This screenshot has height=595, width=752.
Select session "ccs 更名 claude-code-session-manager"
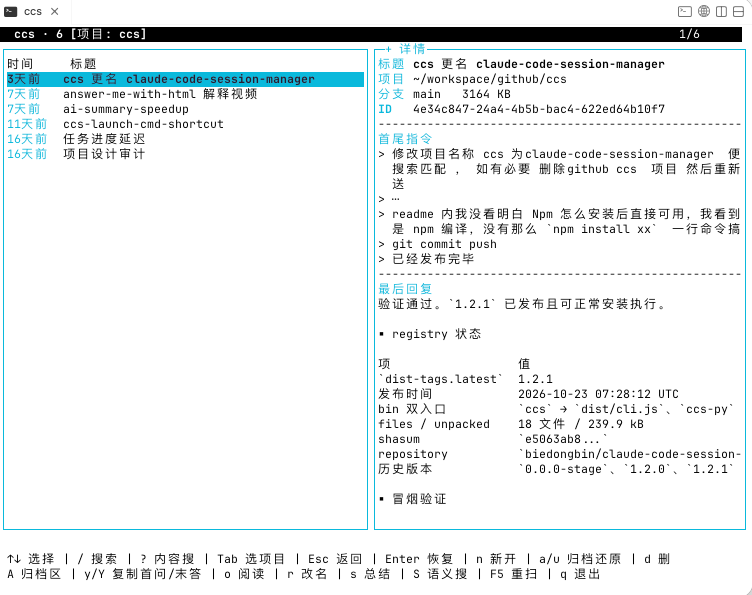pos(185,79)
